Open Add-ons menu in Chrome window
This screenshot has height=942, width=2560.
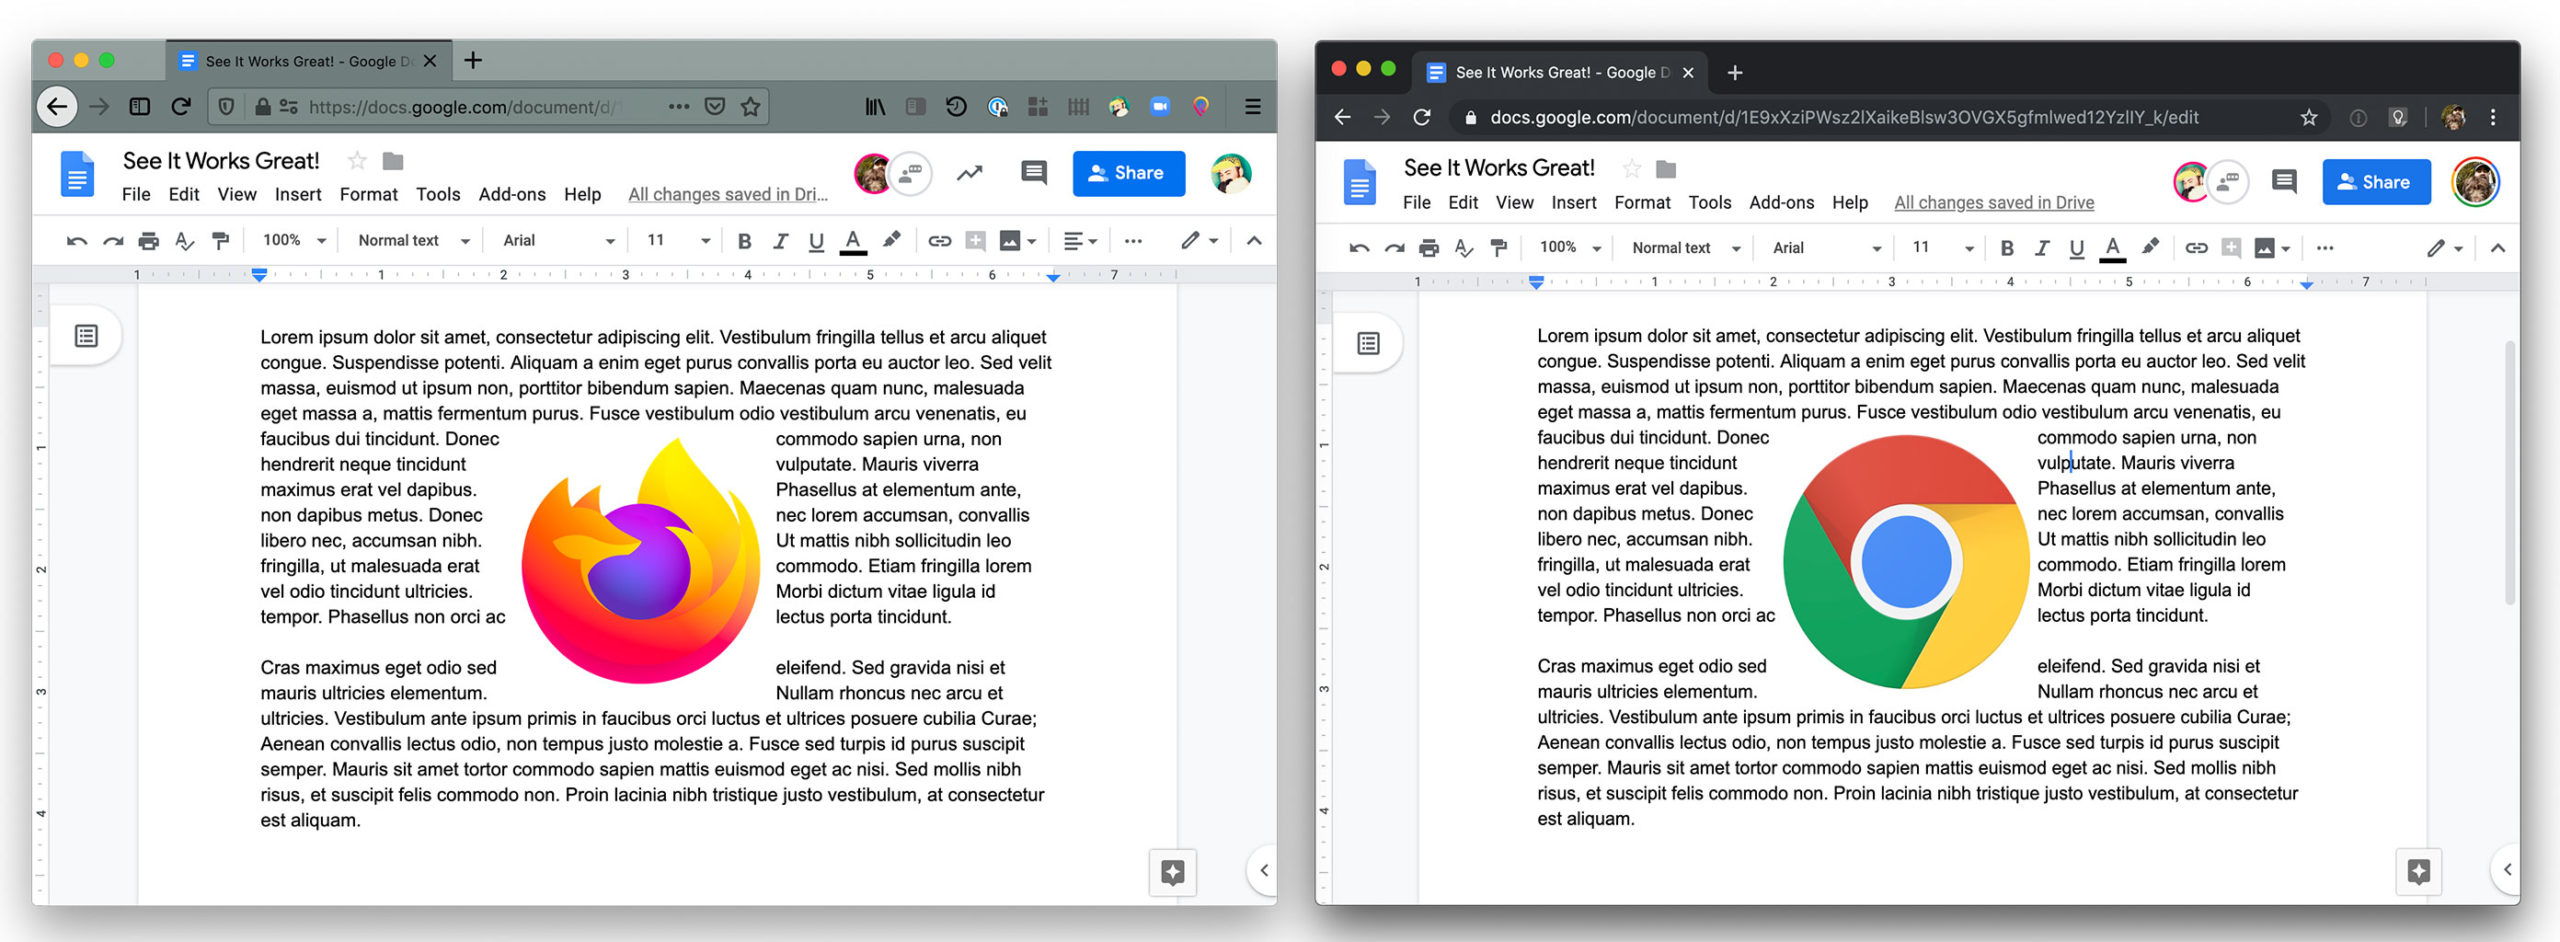(1781, 202)
